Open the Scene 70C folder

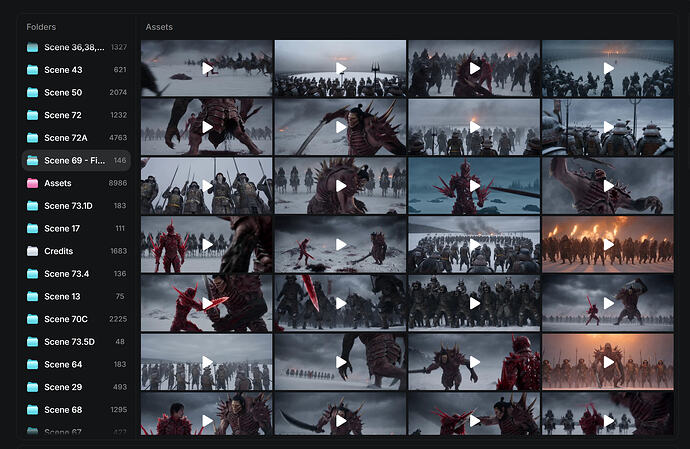tap(76, 319)
